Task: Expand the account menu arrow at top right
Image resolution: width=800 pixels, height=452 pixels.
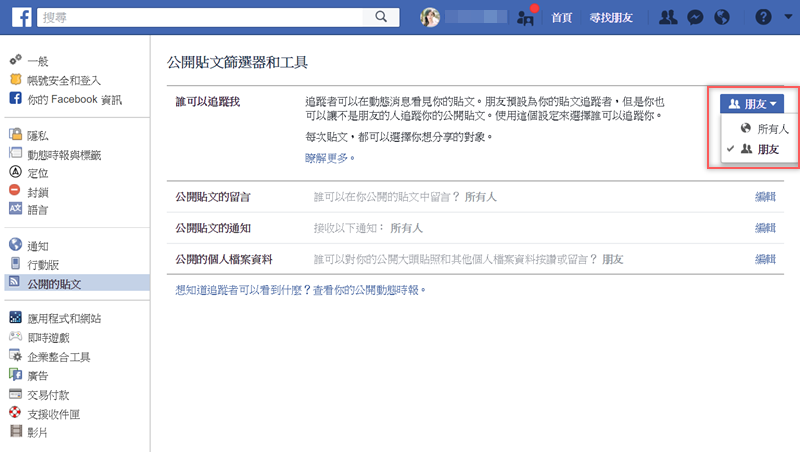Action: pyautogui.click(x=788, y=17)
